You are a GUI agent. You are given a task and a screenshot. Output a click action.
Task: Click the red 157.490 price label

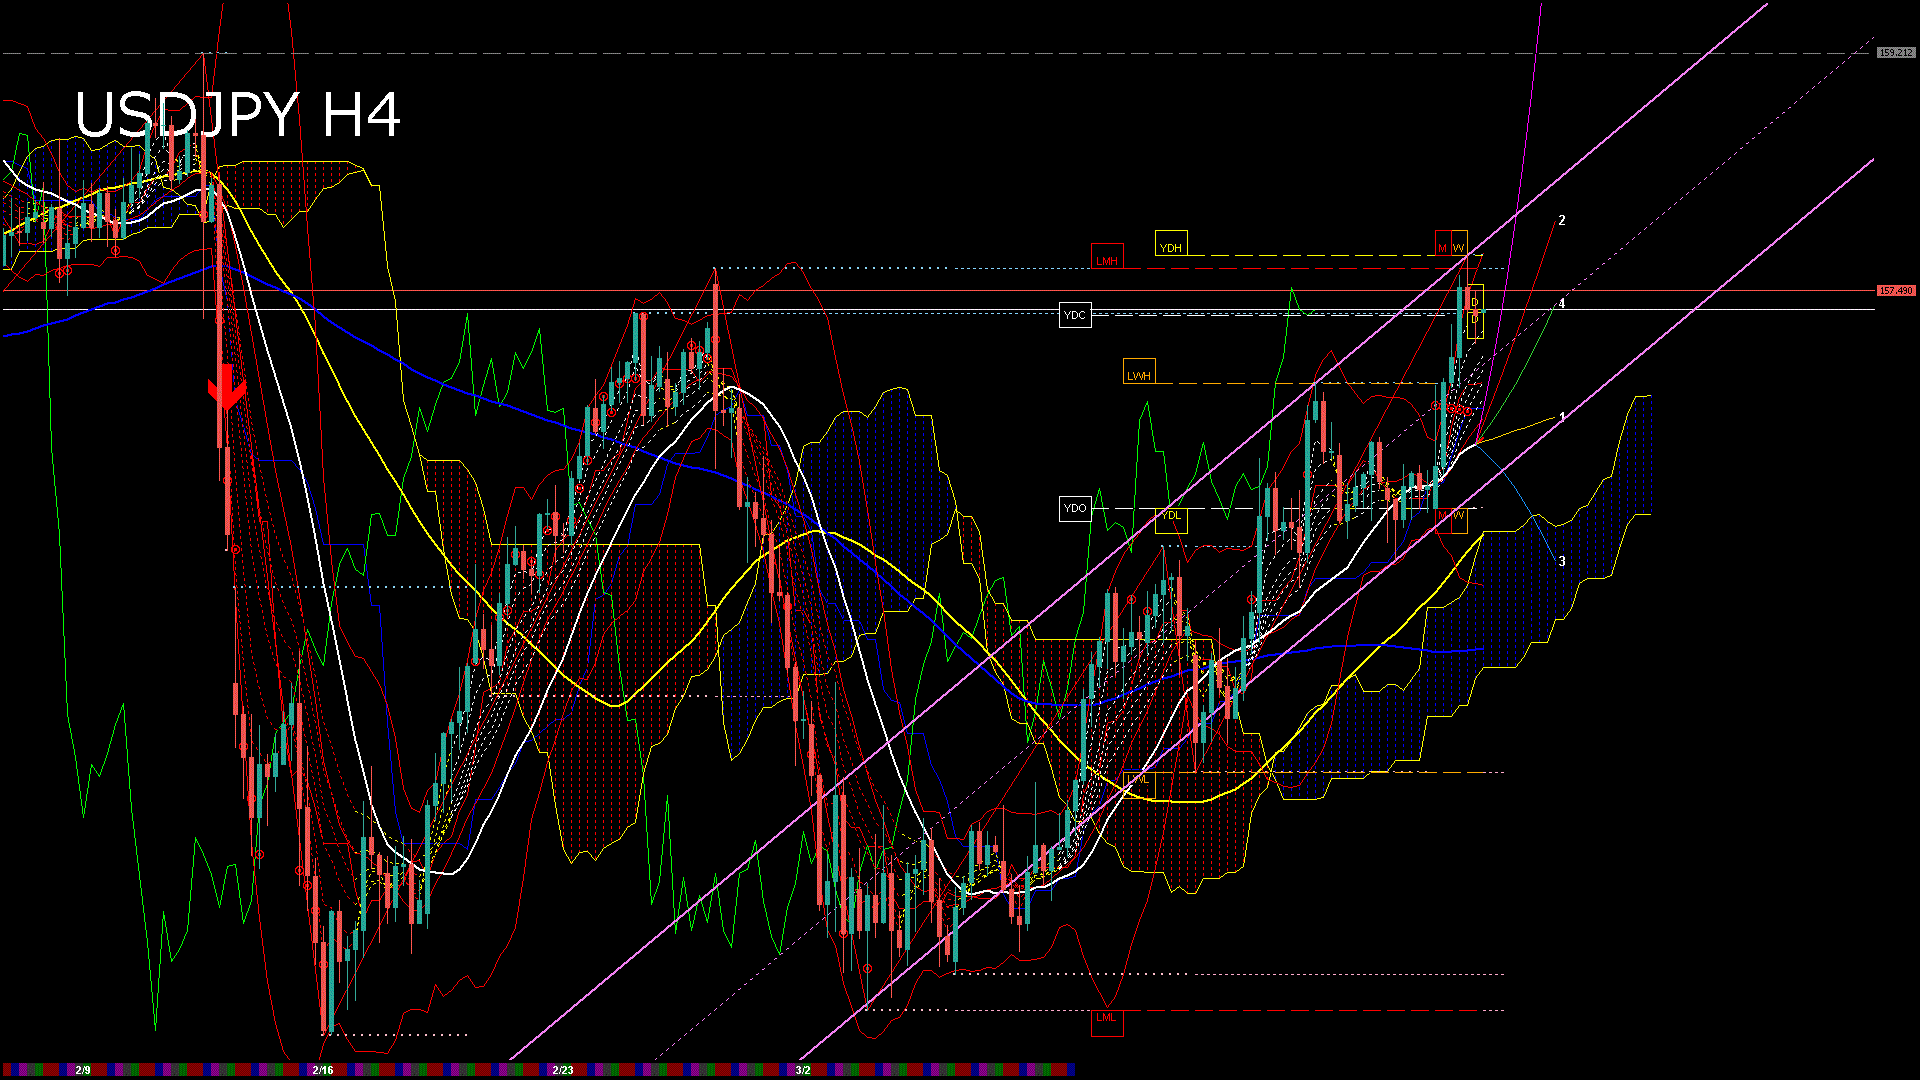click(1895, 291)
